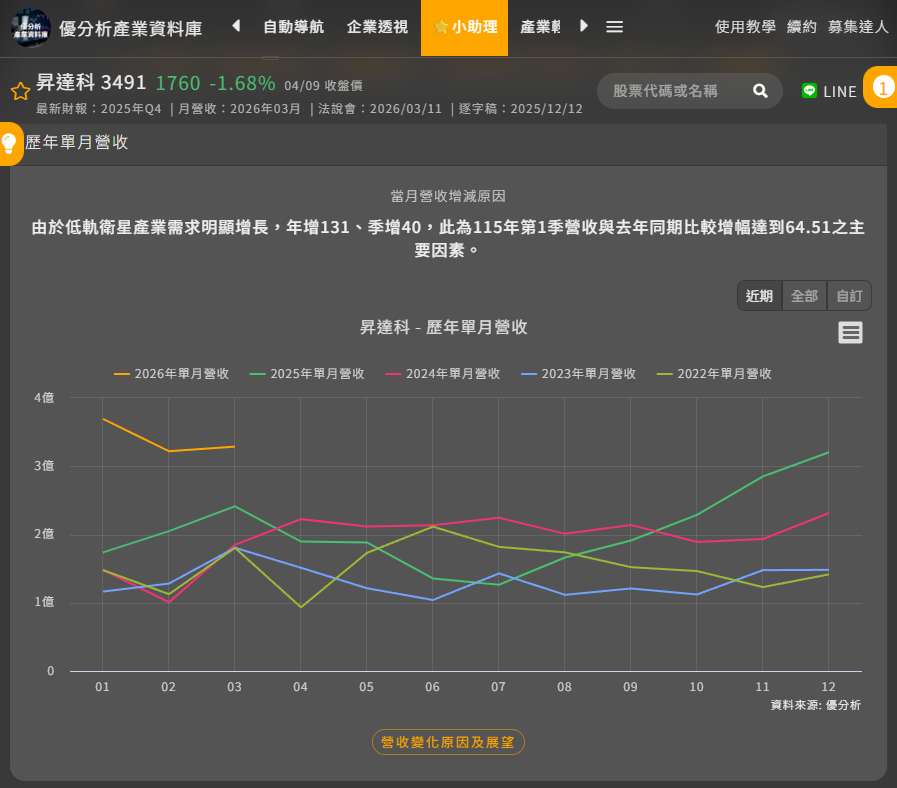
Task: Toggle 2026年單月營收 series in legend
Action: 172,374
